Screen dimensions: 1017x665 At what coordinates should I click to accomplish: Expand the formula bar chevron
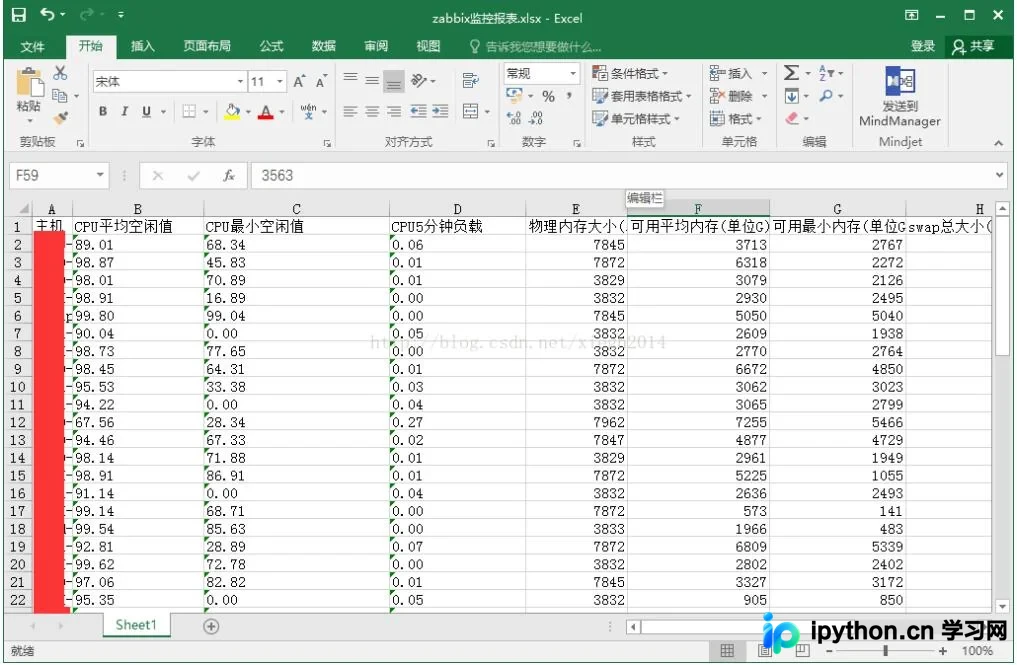point(999,175)
